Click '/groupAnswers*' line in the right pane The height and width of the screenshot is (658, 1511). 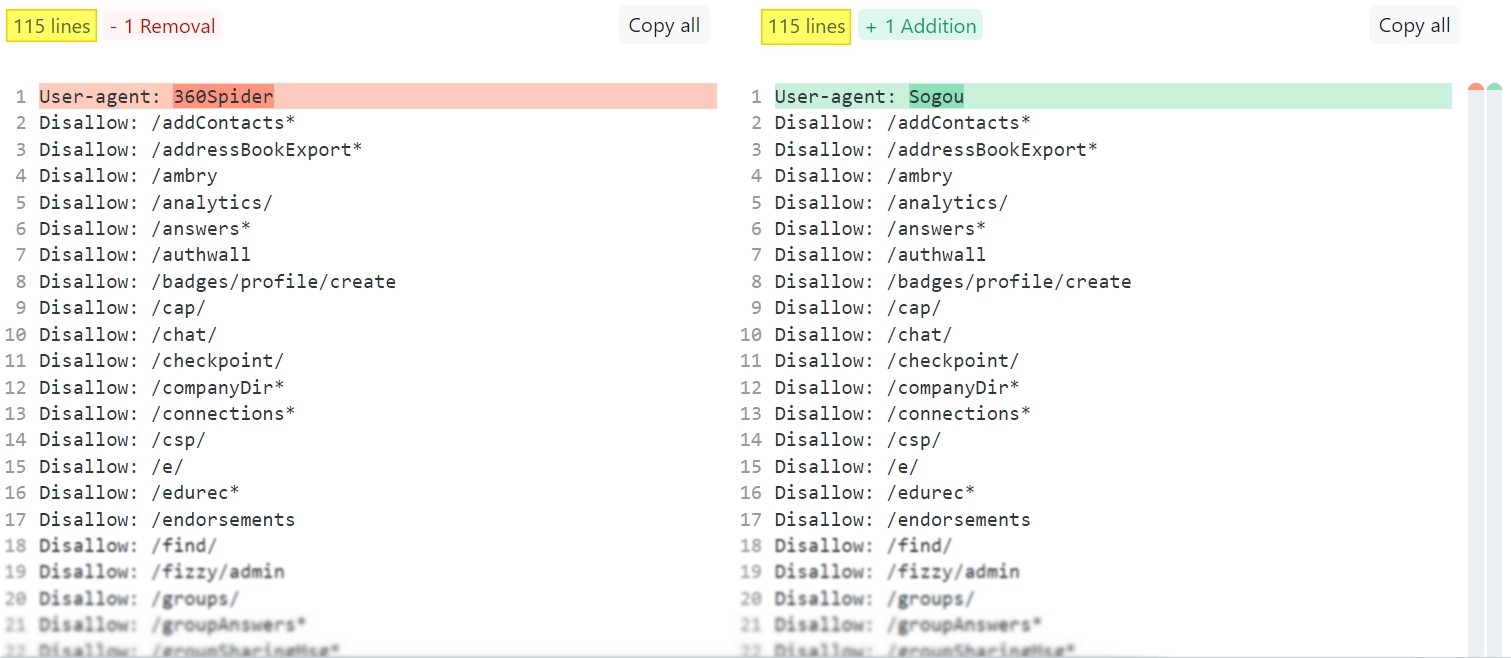[908, 625]
